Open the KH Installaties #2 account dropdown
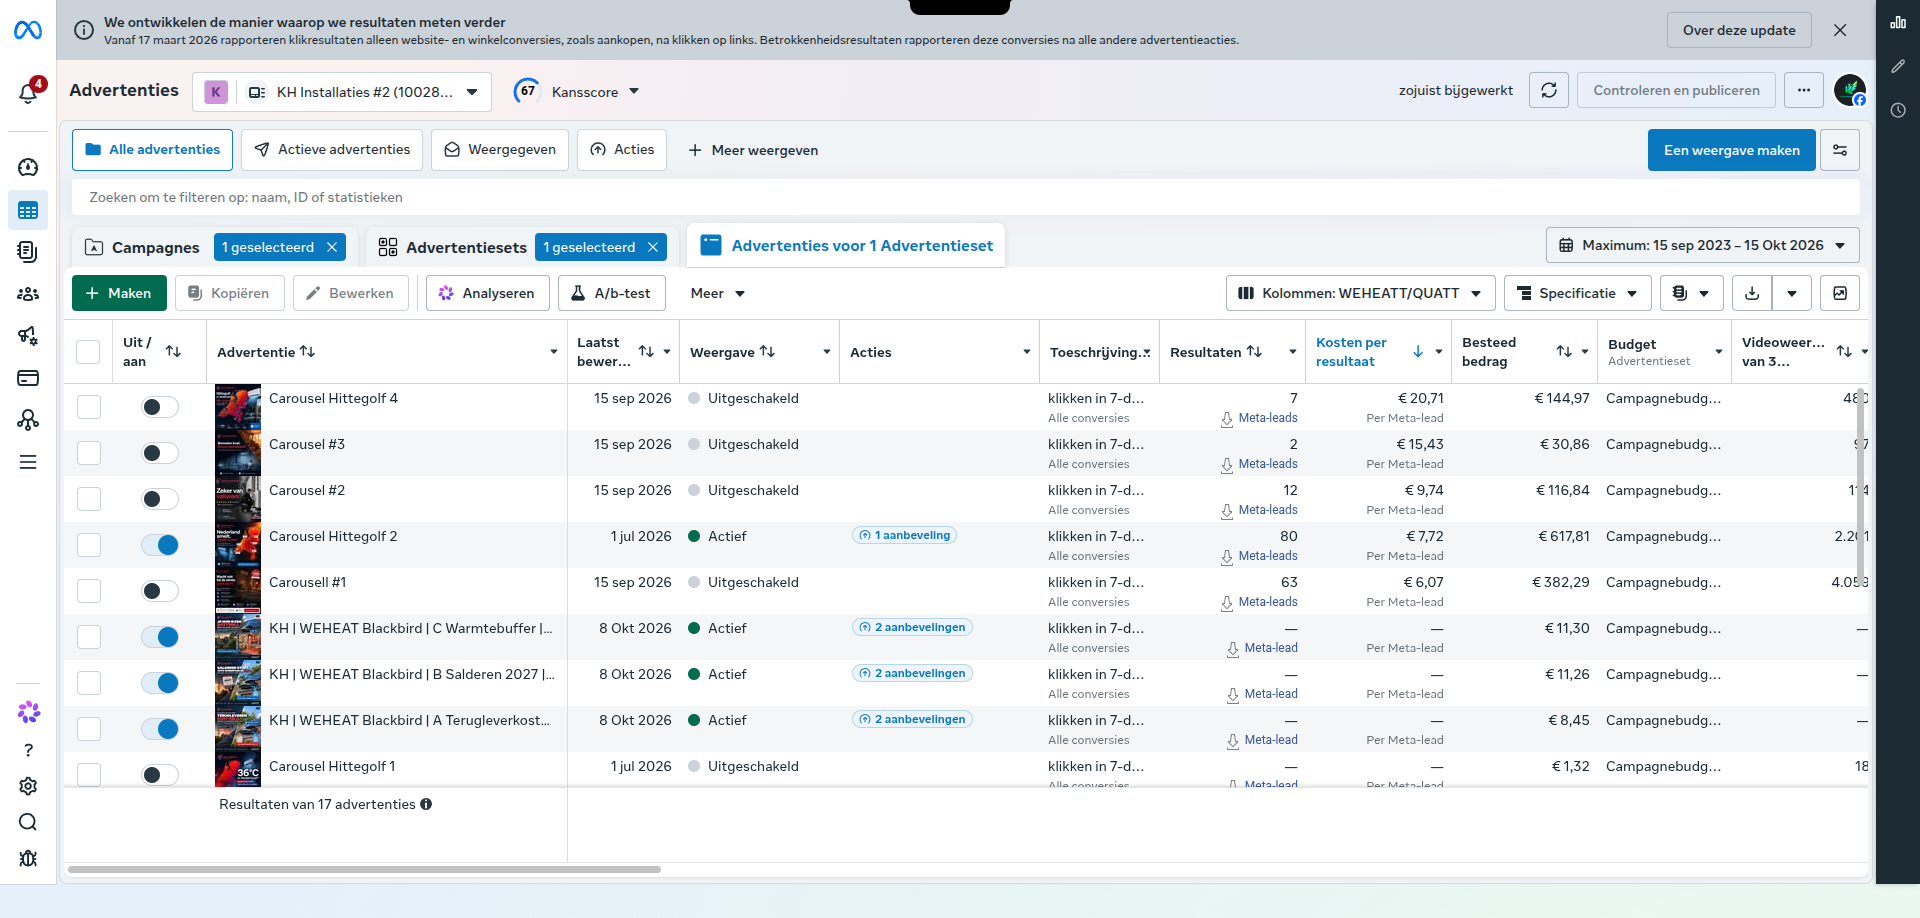Viewport: 1920px width, 918px height. 342,92
